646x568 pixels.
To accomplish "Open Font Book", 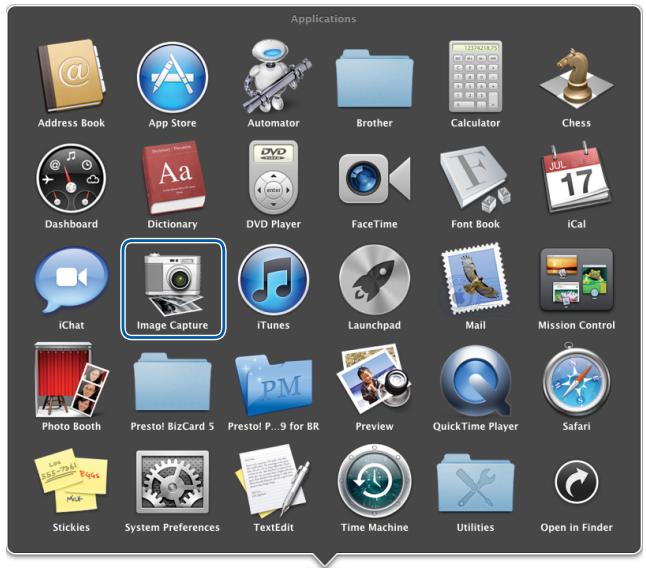I will [475, 178].
